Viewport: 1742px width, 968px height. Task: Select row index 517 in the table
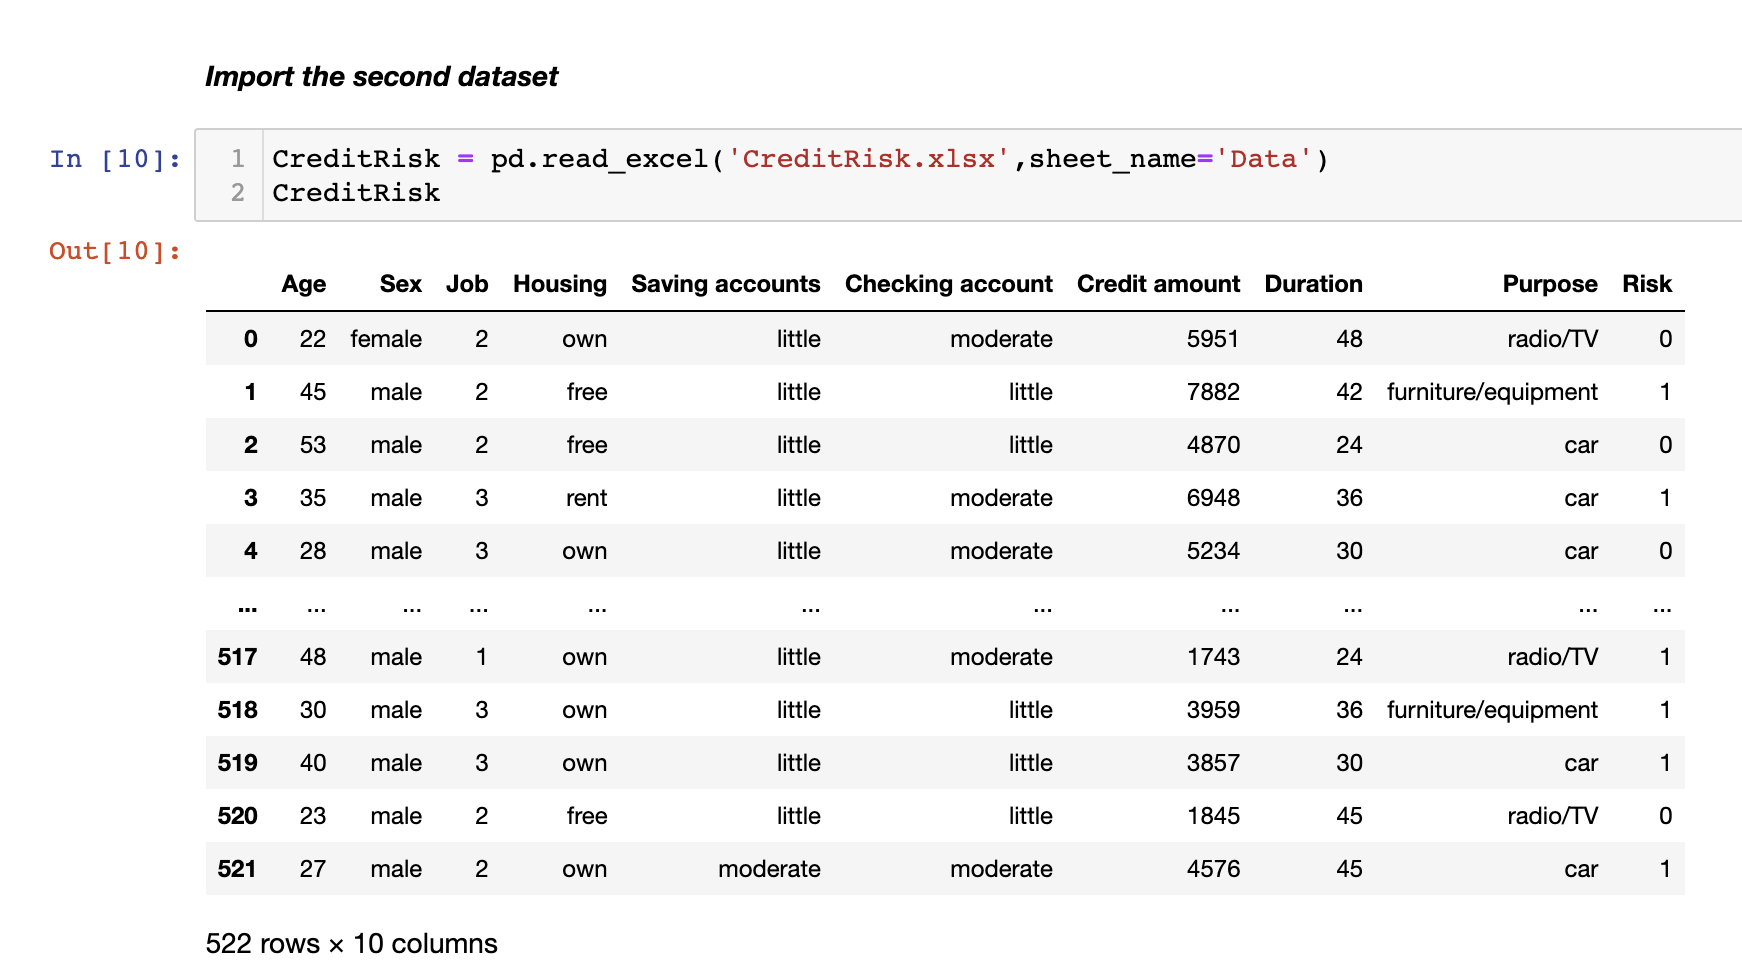[x=238, y=657]
